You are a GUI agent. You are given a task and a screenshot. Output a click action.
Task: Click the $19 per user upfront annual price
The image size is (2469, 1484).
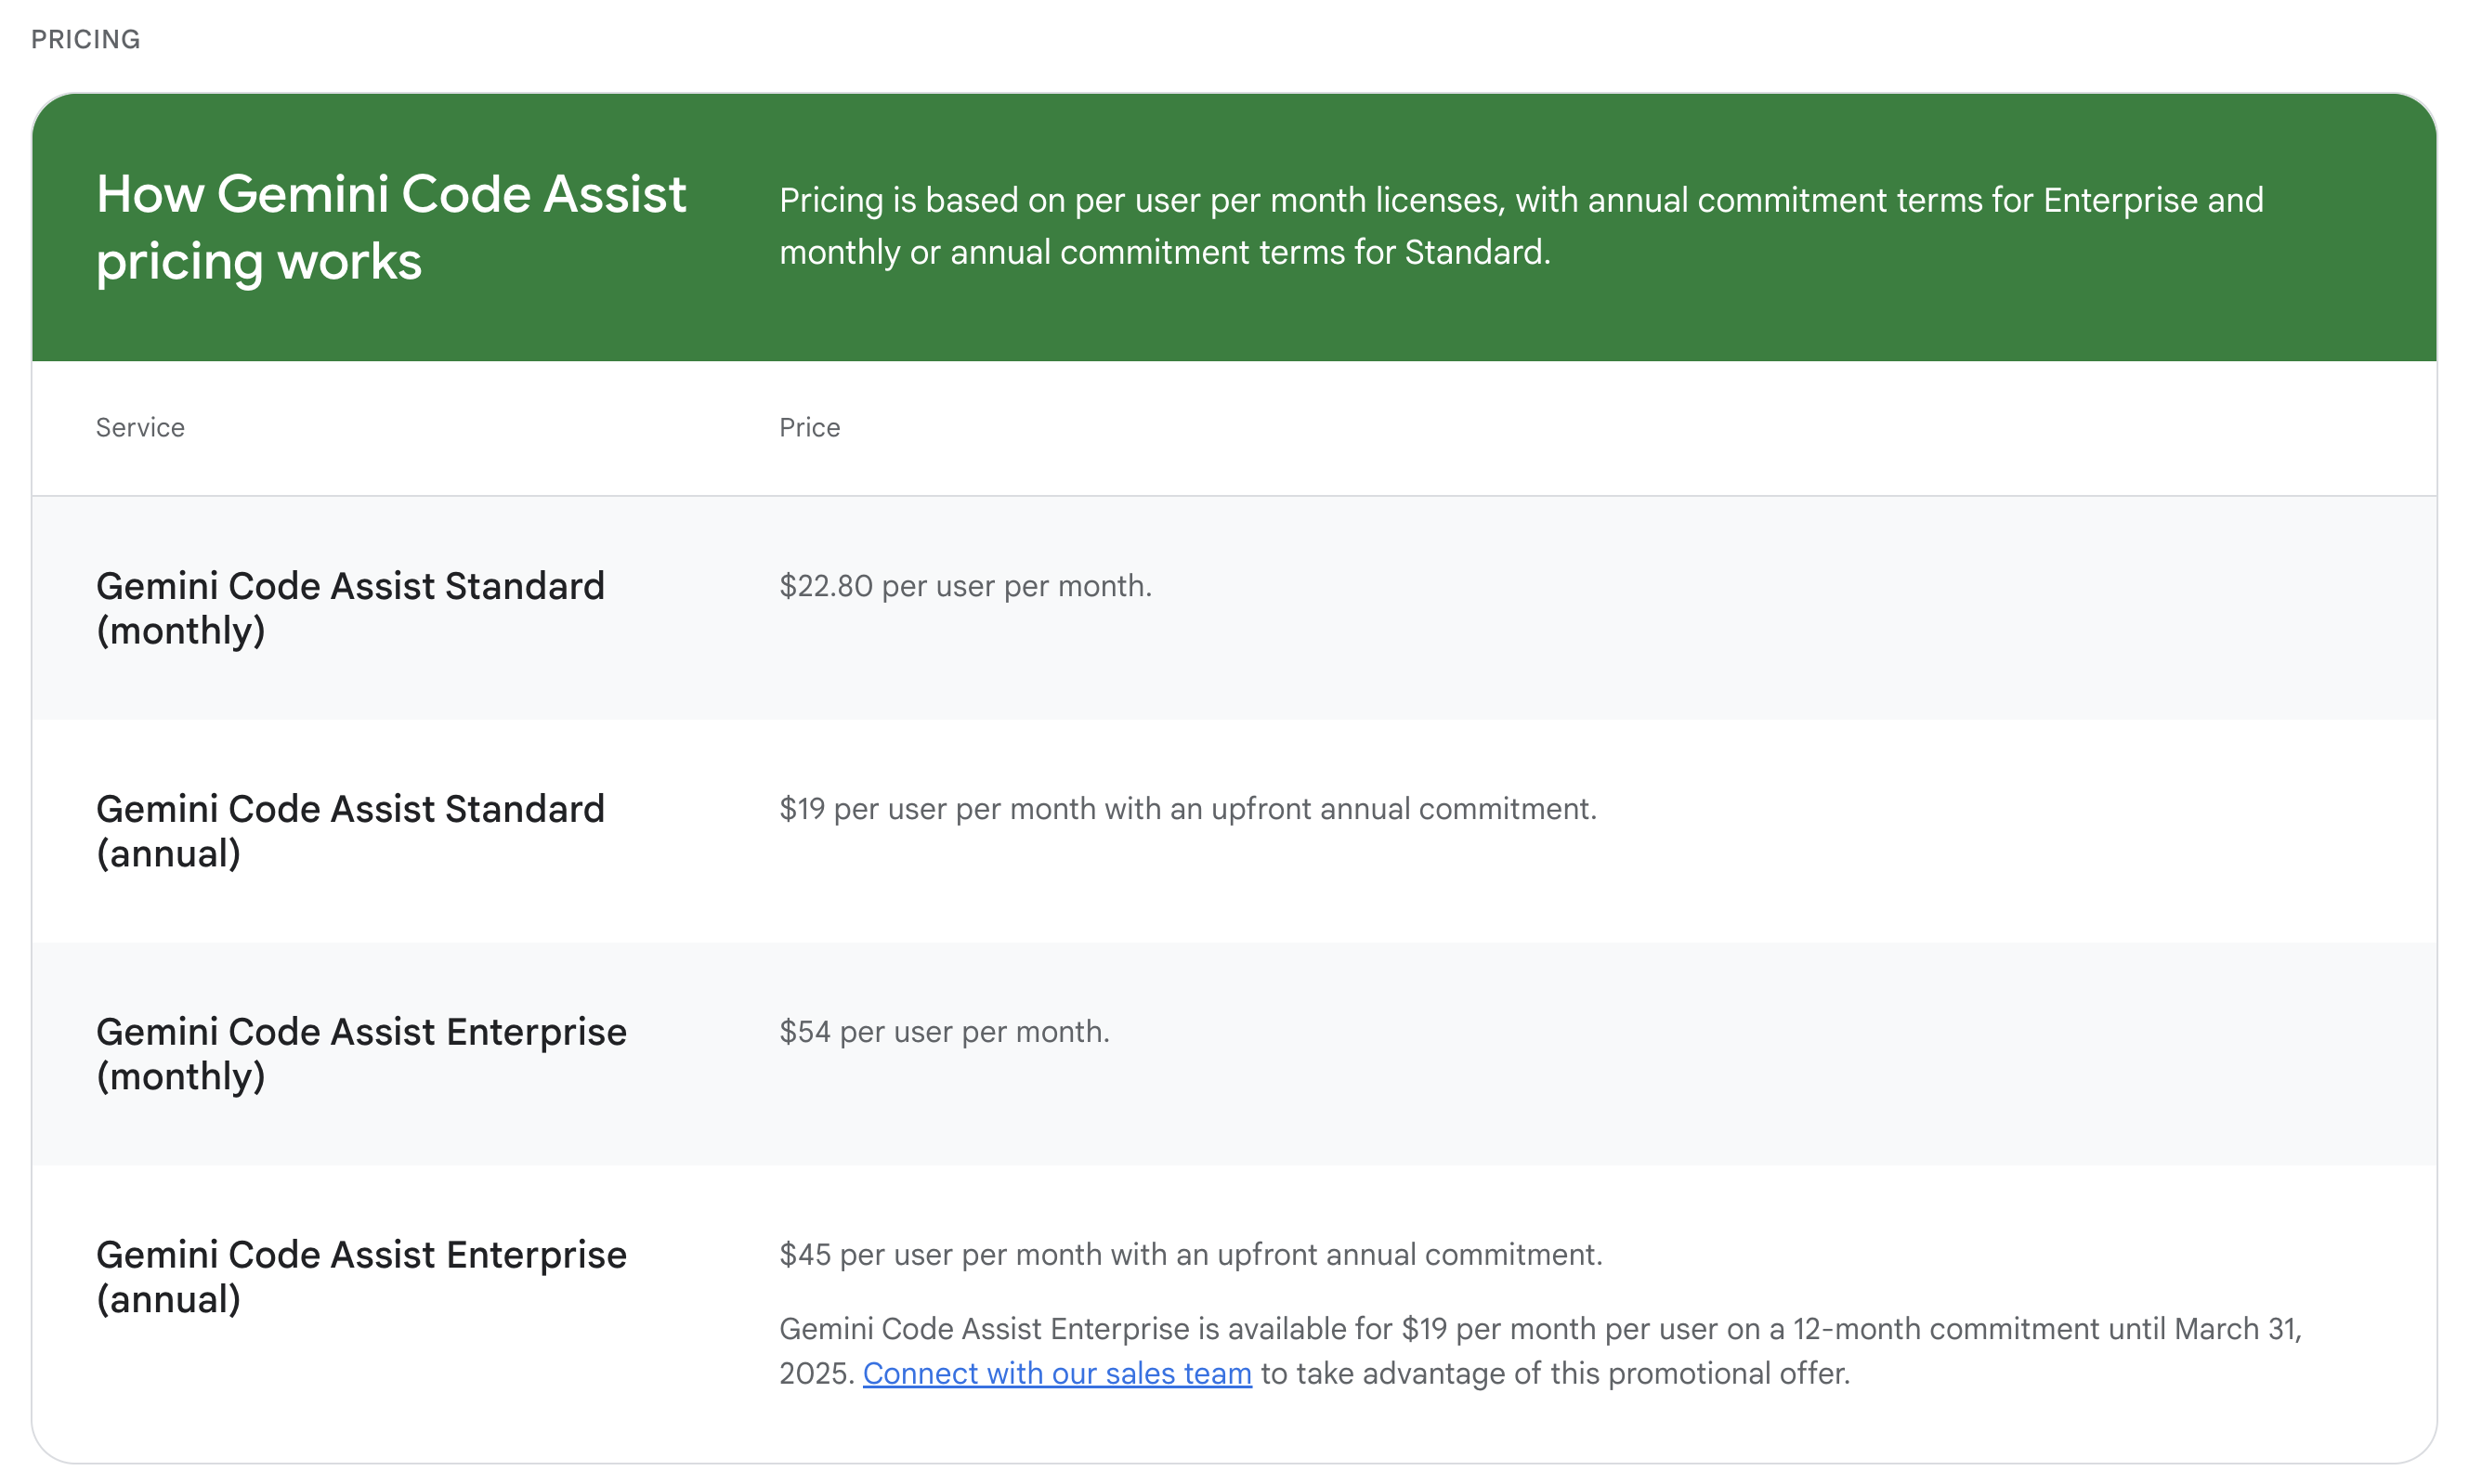coord(1187,808)
